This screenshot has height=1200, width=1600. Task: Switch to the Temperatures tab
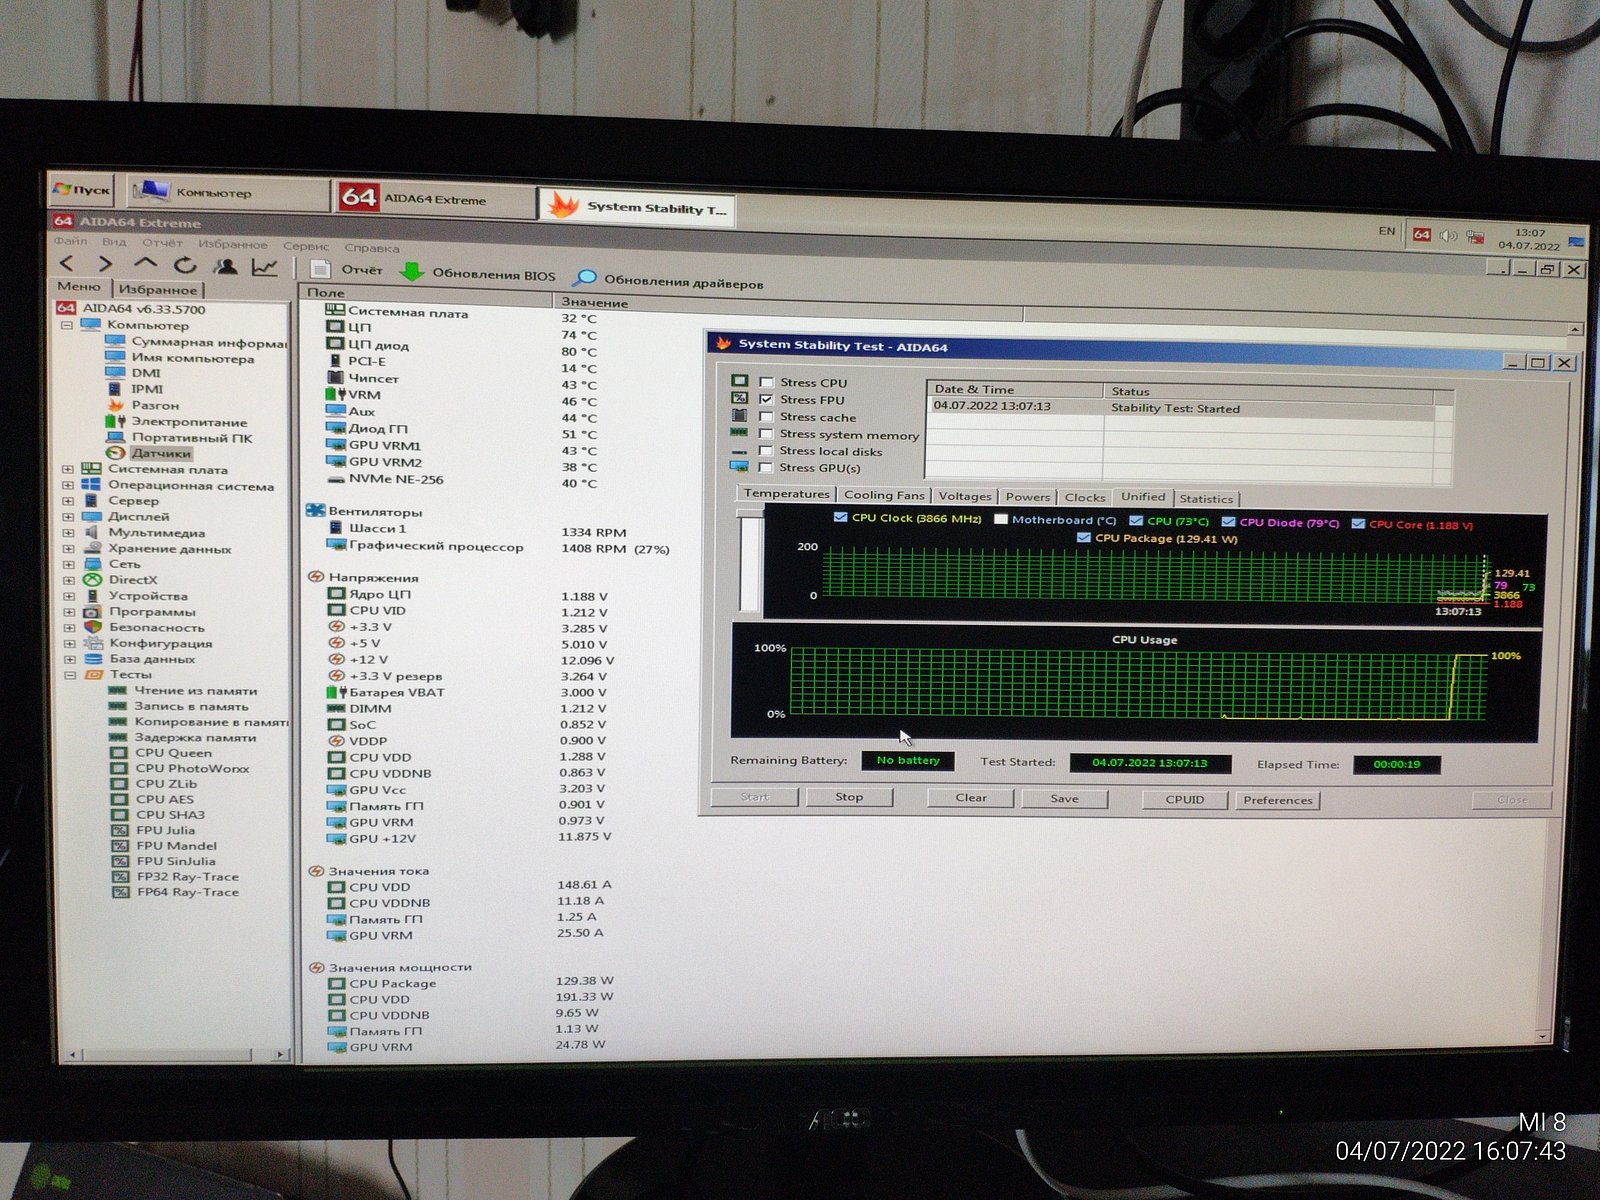[786, 493]
